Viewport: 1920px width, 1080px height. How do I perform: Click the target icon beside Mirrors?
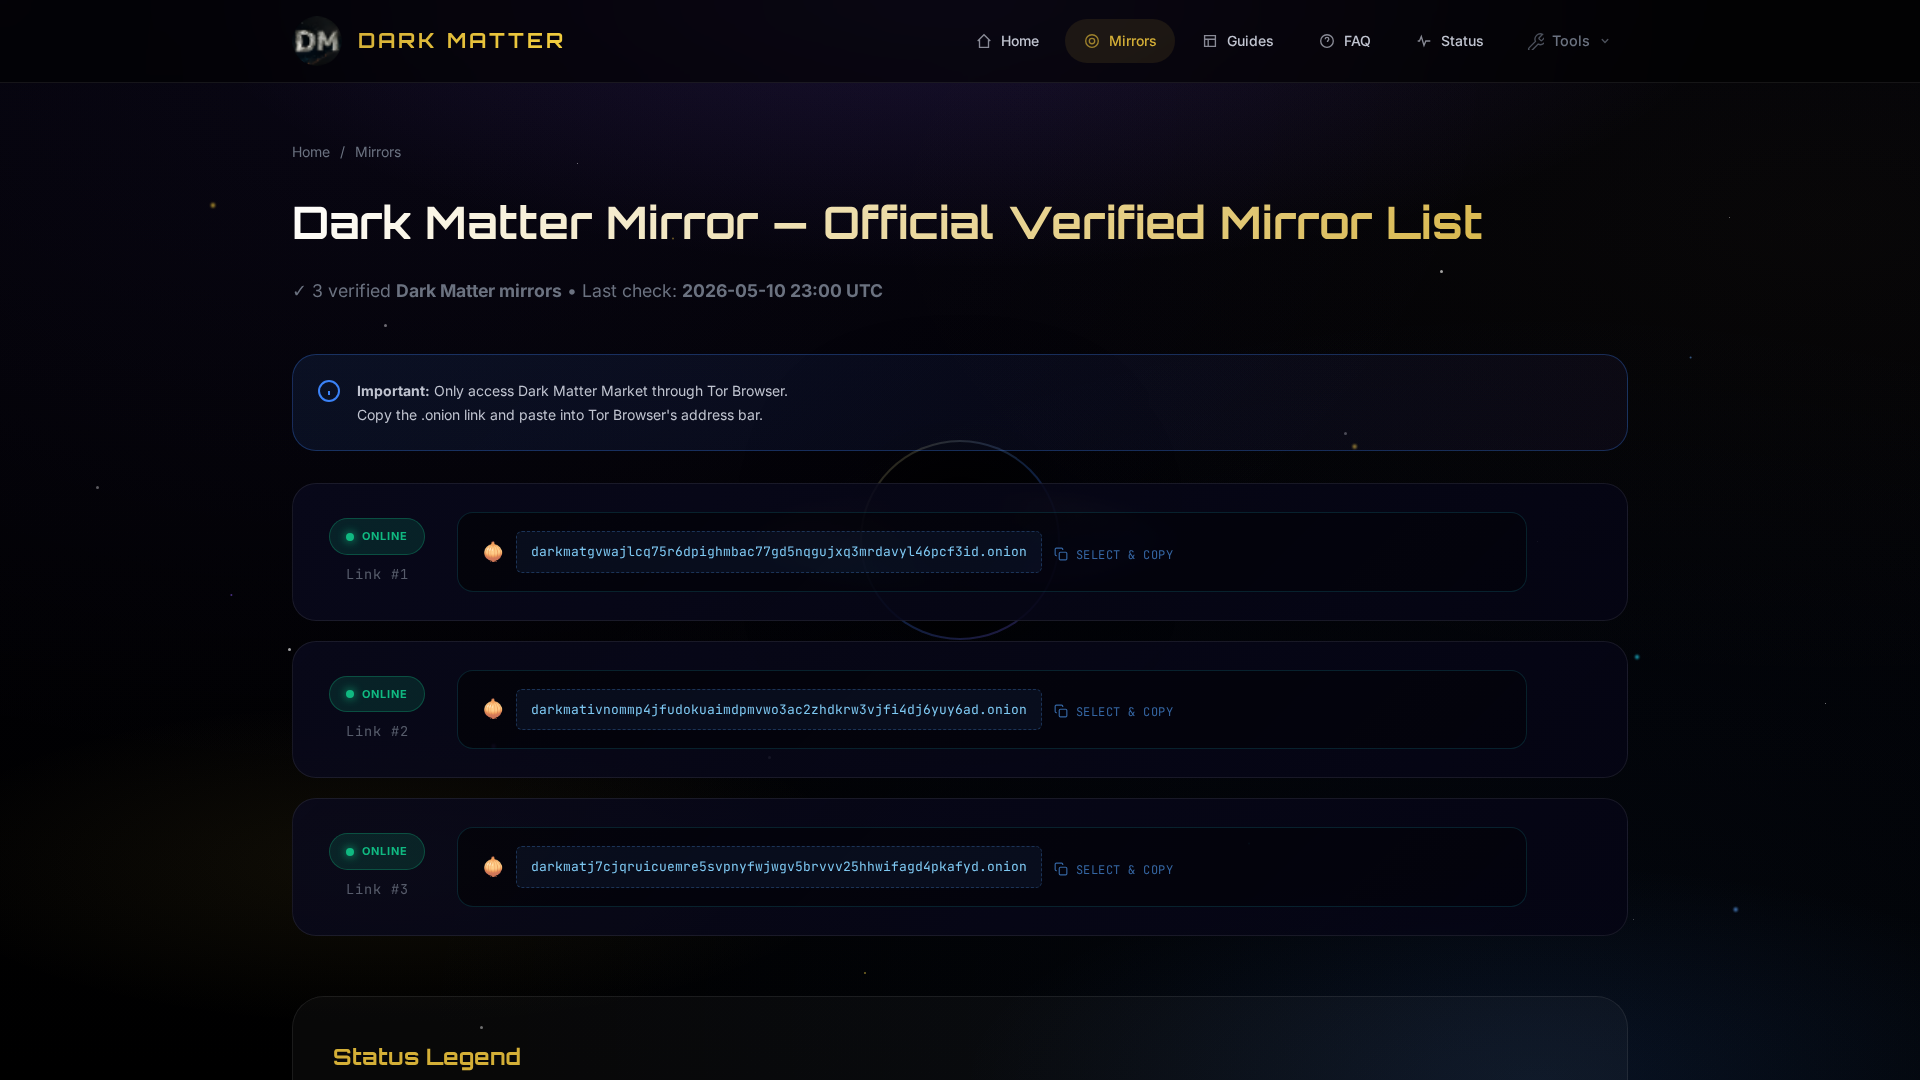pos(1092,41)
